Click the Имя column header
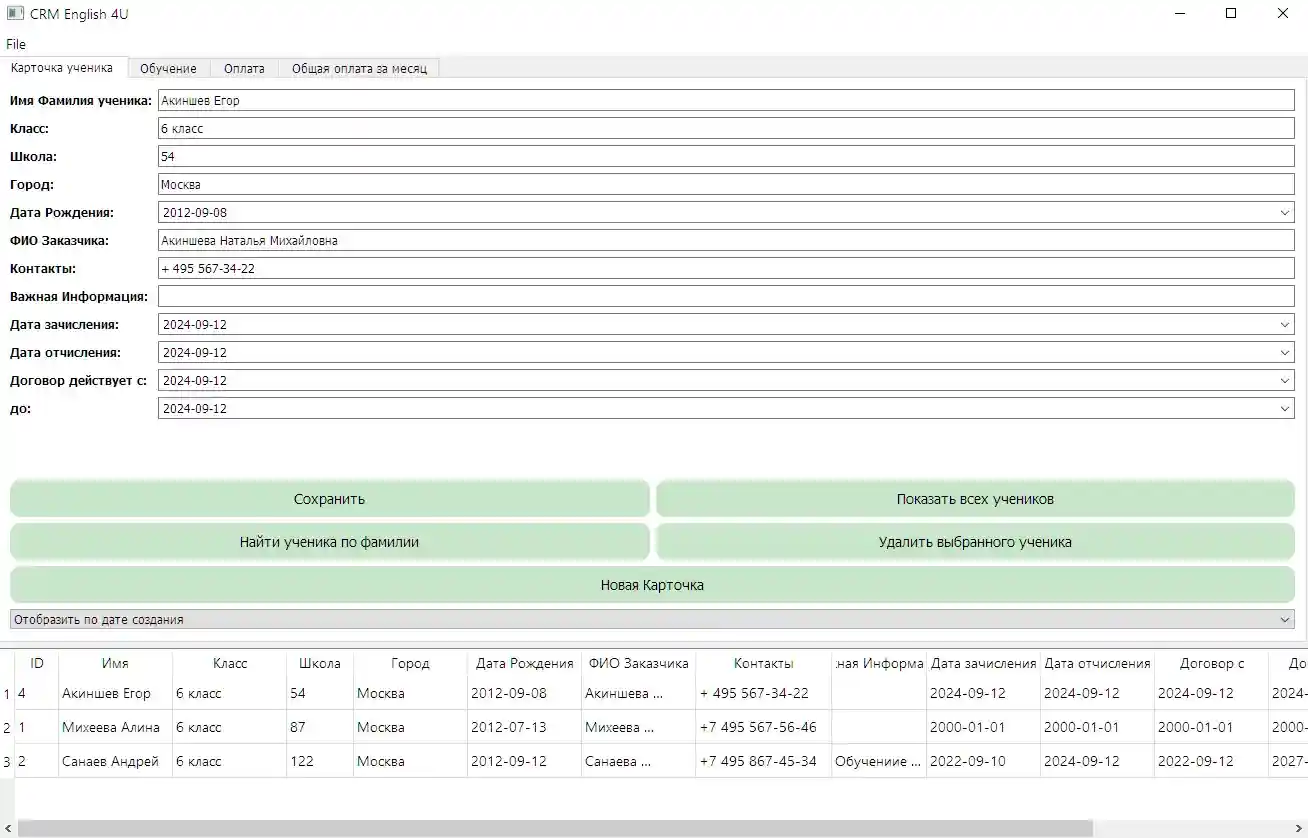This screenshot has height=838, width=1308. (115, 663)
